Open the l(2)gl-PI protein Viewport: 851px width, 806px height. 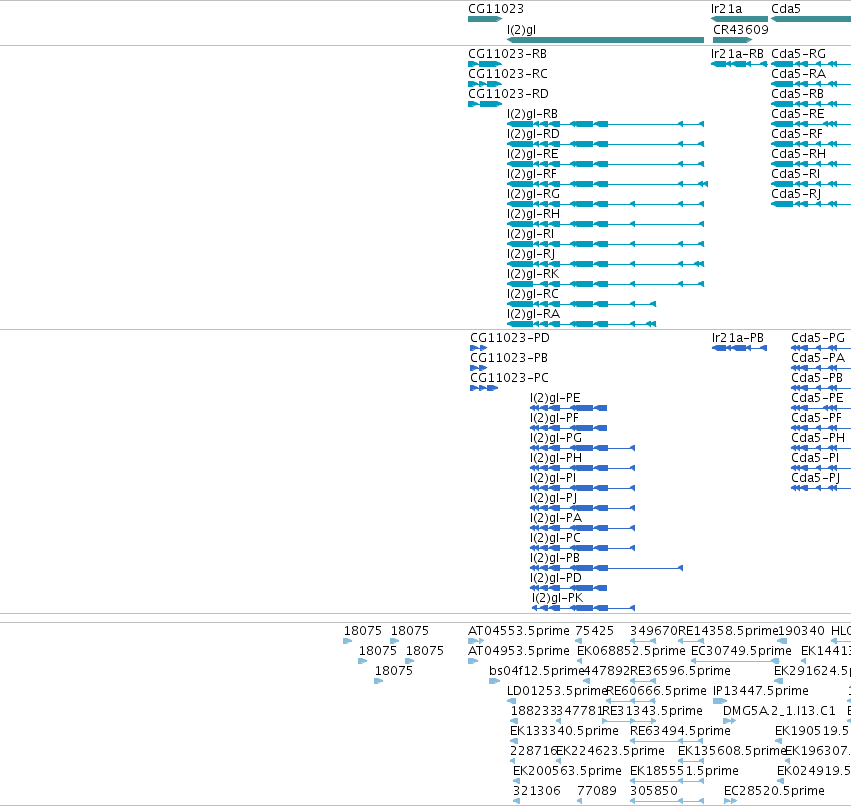[553, 479]
